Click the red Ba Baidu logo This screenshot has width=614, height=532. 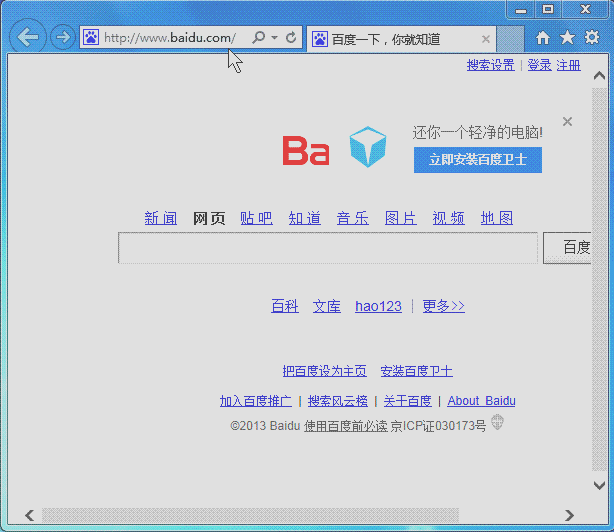(x=306, y=151)
